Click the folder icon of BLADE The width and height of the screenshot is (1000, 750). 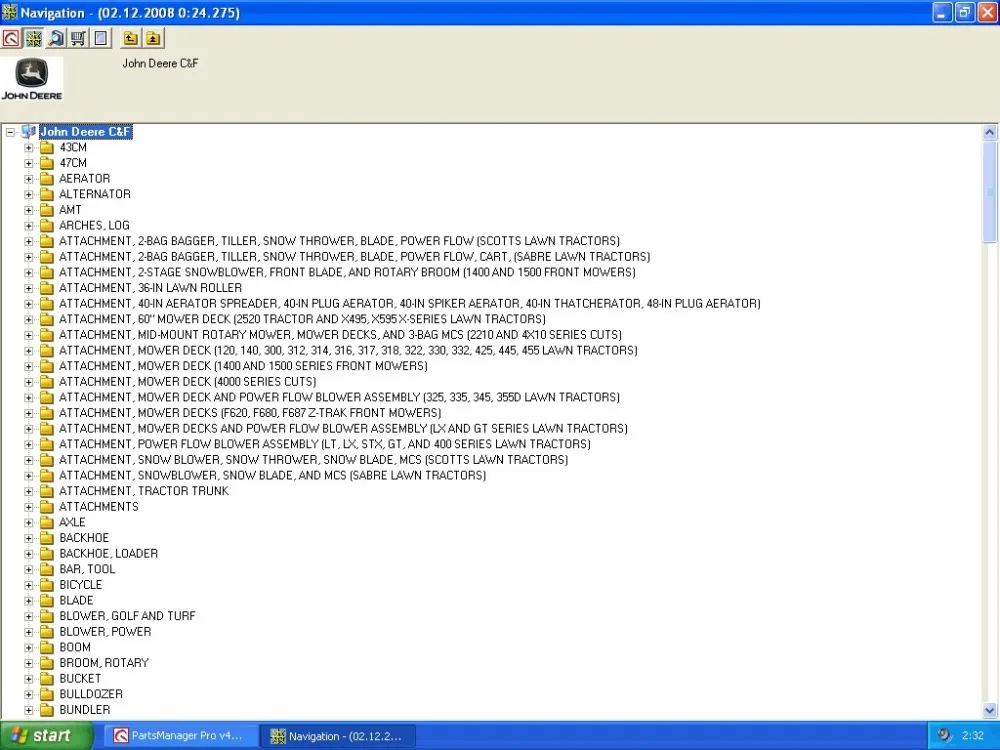click(x=47, y=600)
